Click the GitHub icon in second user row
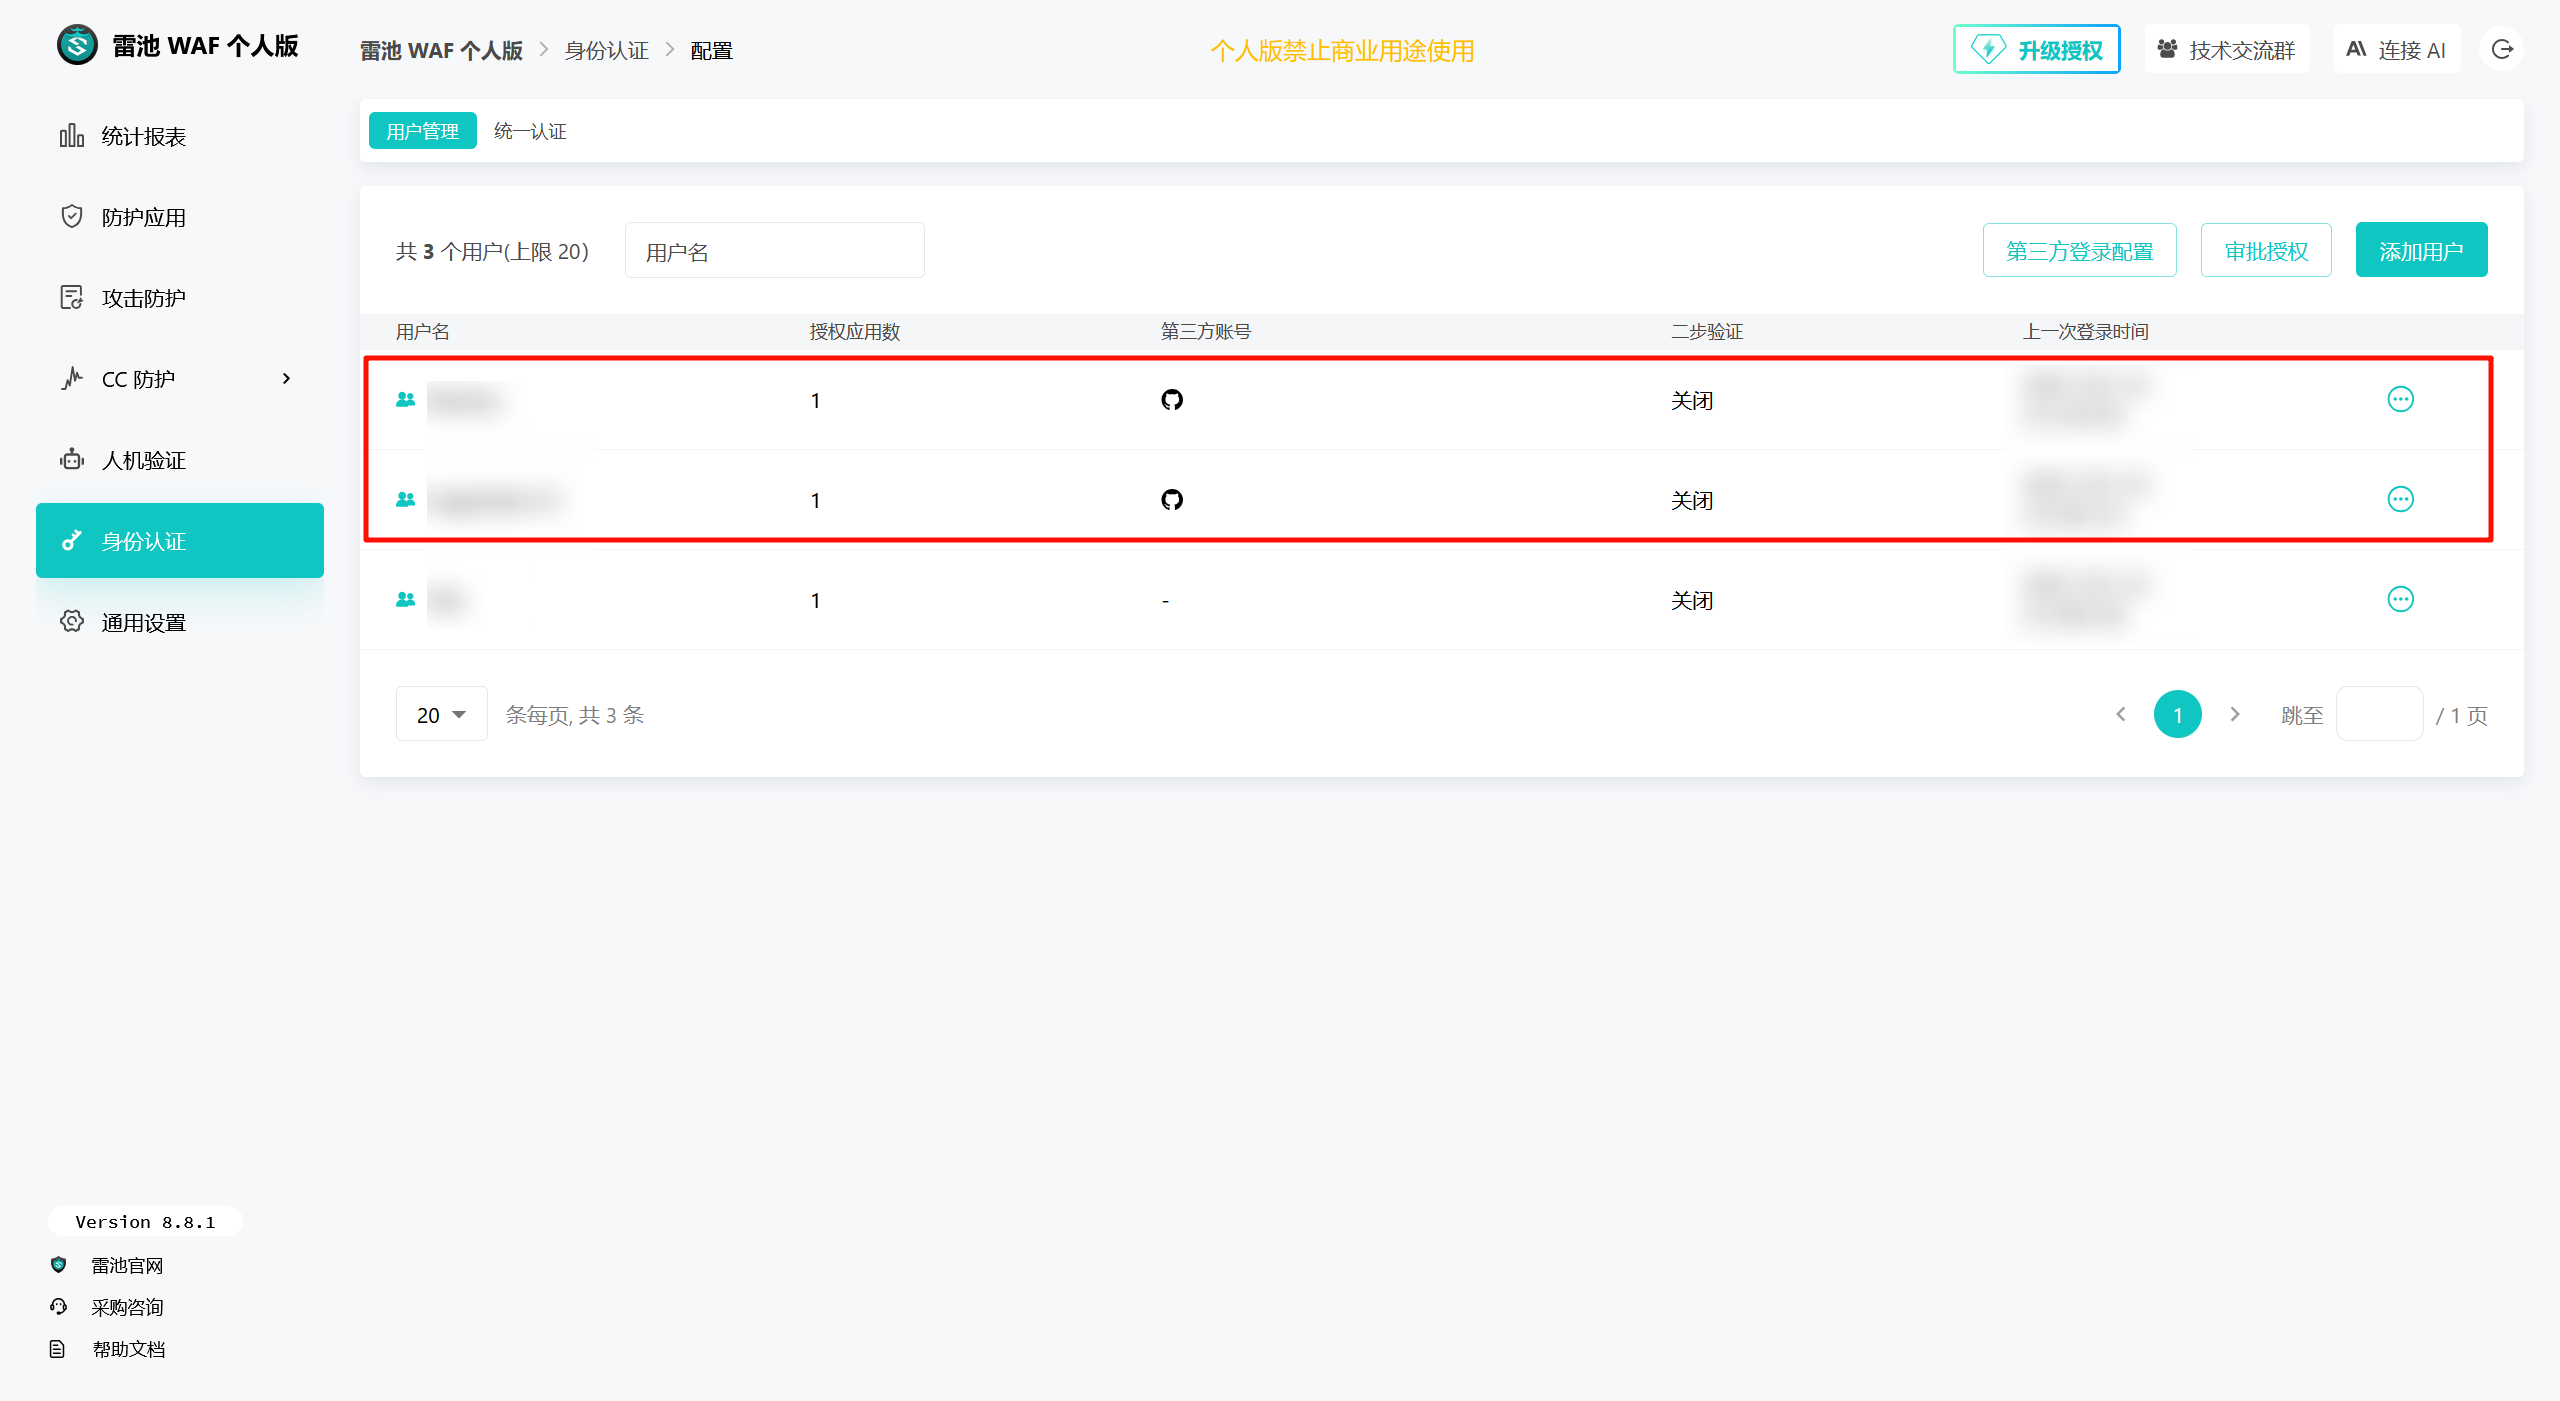The image size is (2560, 1401). pos(1172,499)
